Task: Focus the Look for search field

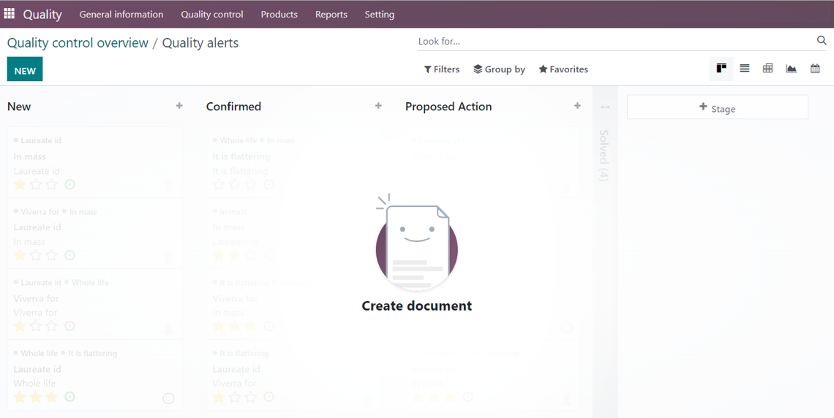Action: tap(614, 41)
